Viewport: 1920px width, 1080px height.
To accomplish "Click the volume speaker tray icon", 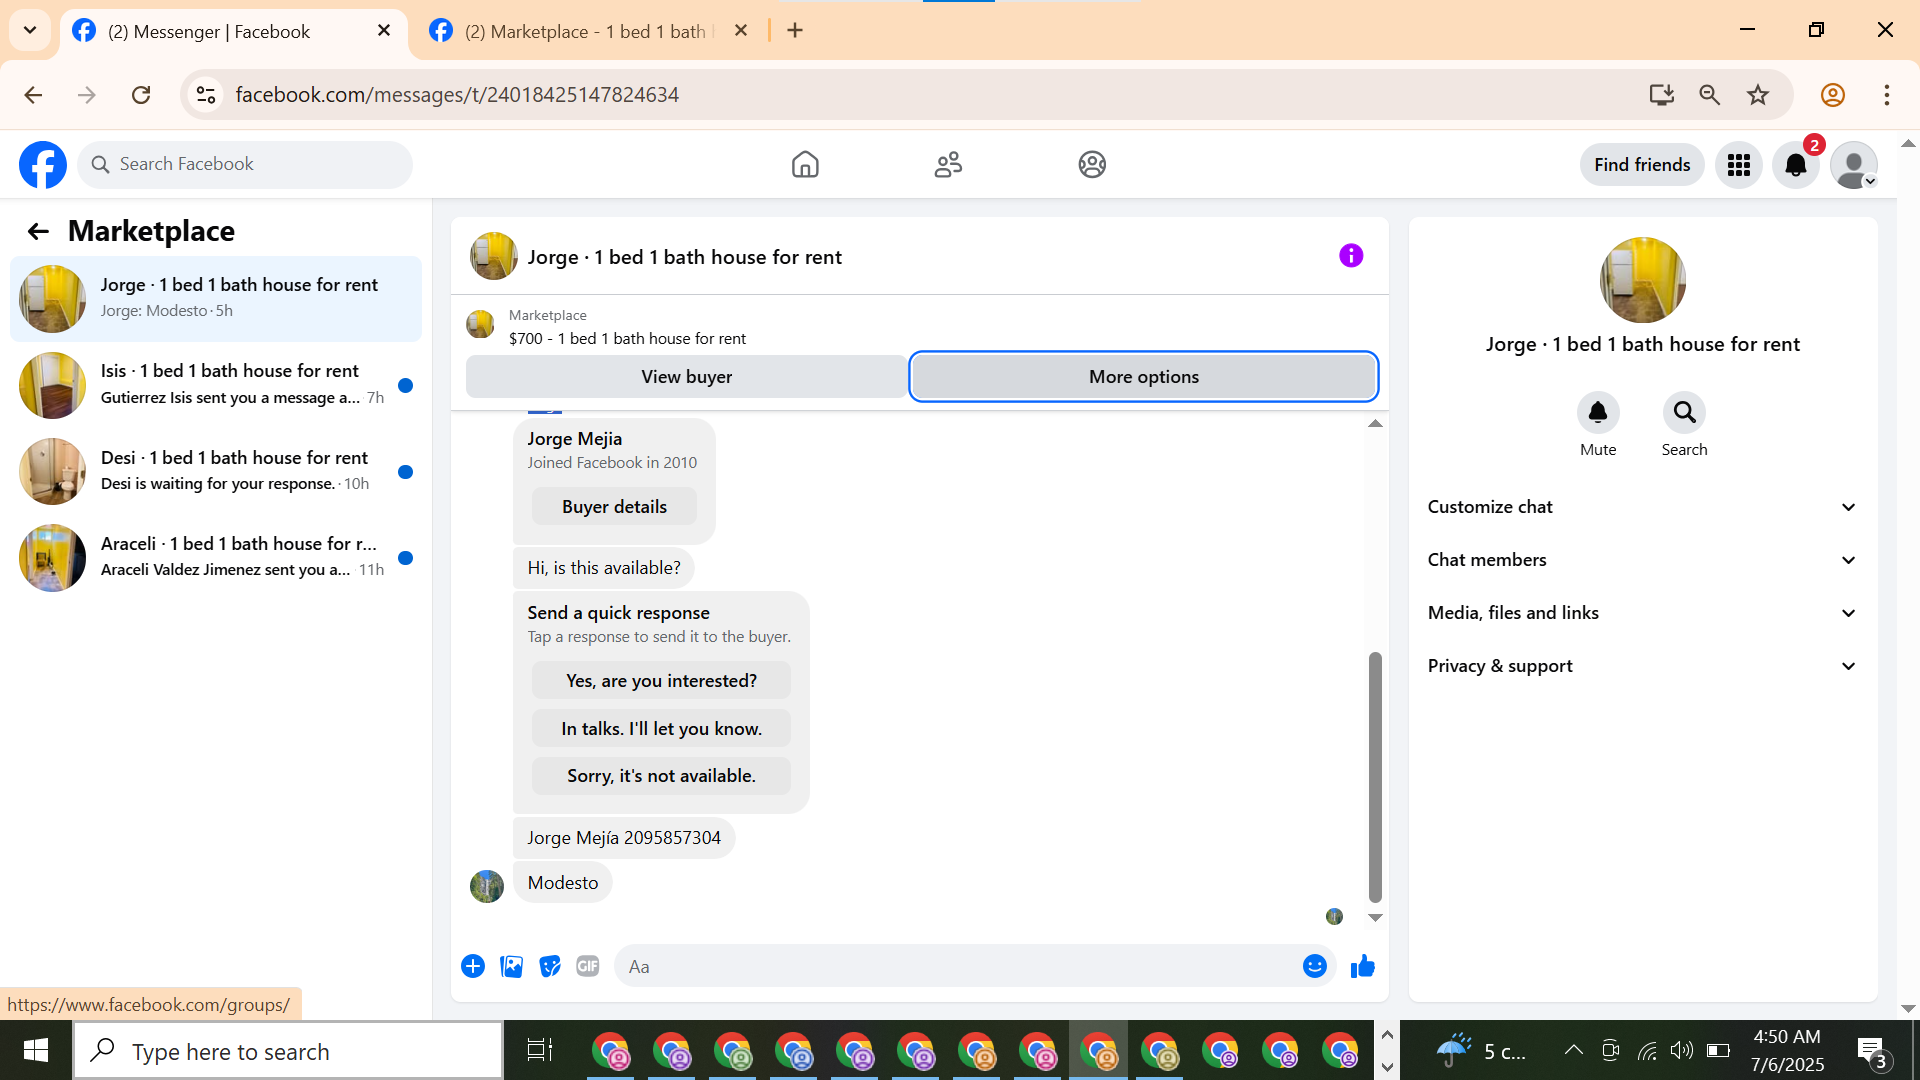I will point(1681,1050).
